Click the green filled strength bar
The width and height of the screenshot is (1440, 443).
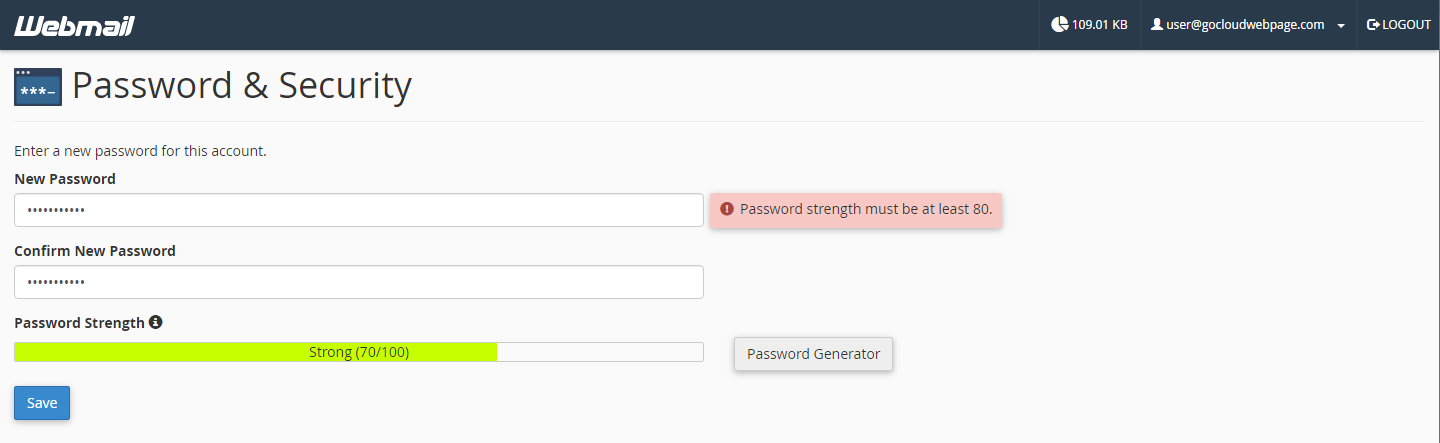pyautogui.click(x=255, y=352)
